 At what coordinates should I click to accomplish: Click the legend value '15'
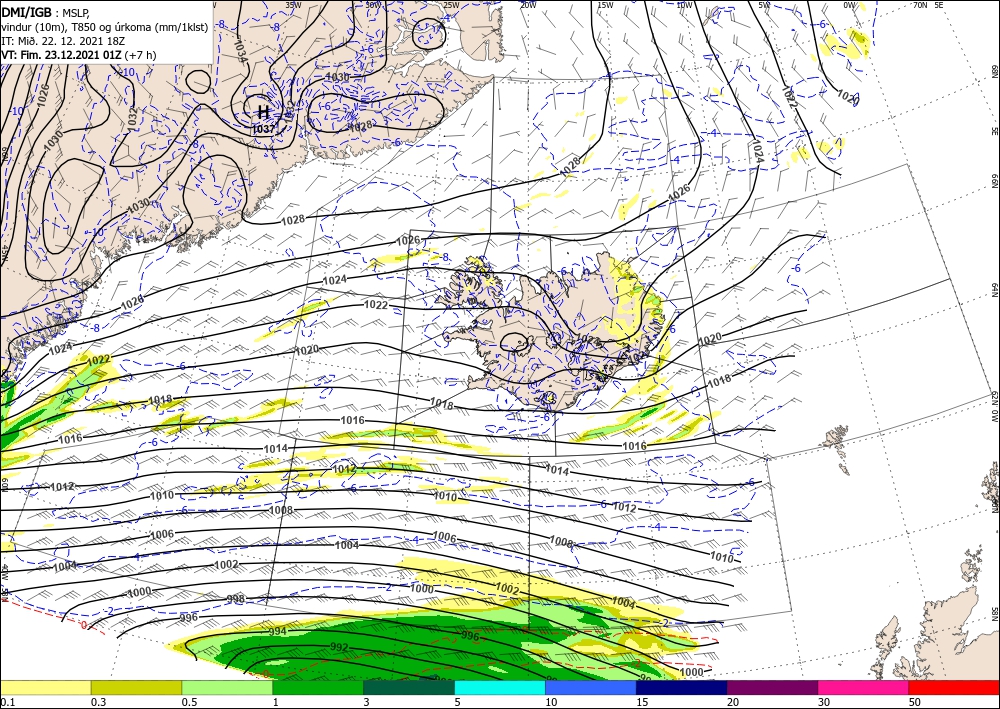(x=642, y=702)
